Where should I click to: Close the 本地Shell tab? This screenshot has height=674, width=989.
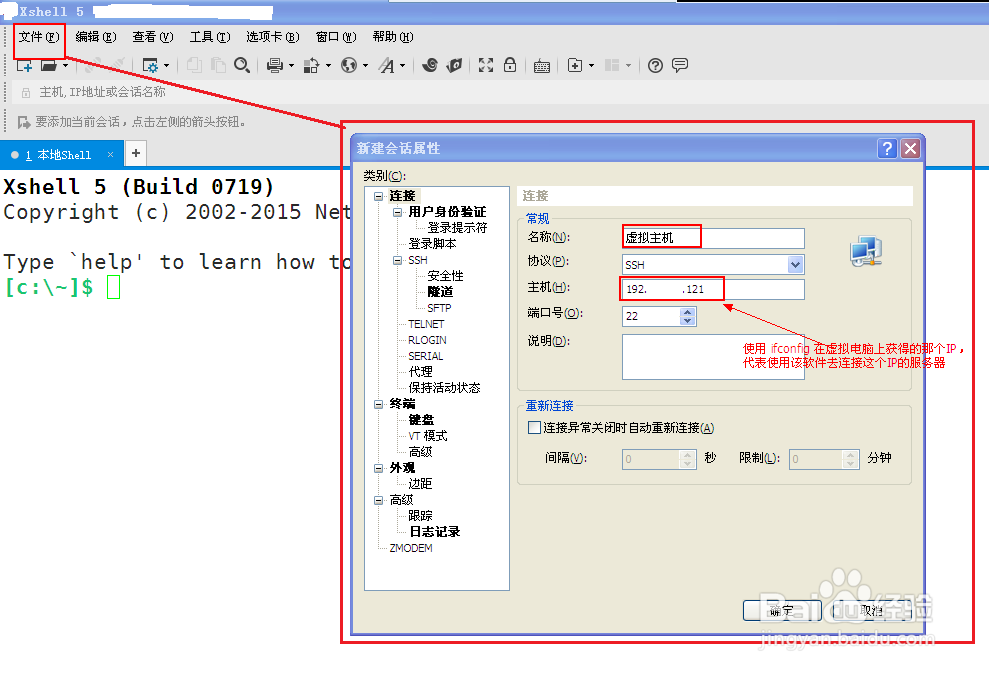click(x=110, y=154)
